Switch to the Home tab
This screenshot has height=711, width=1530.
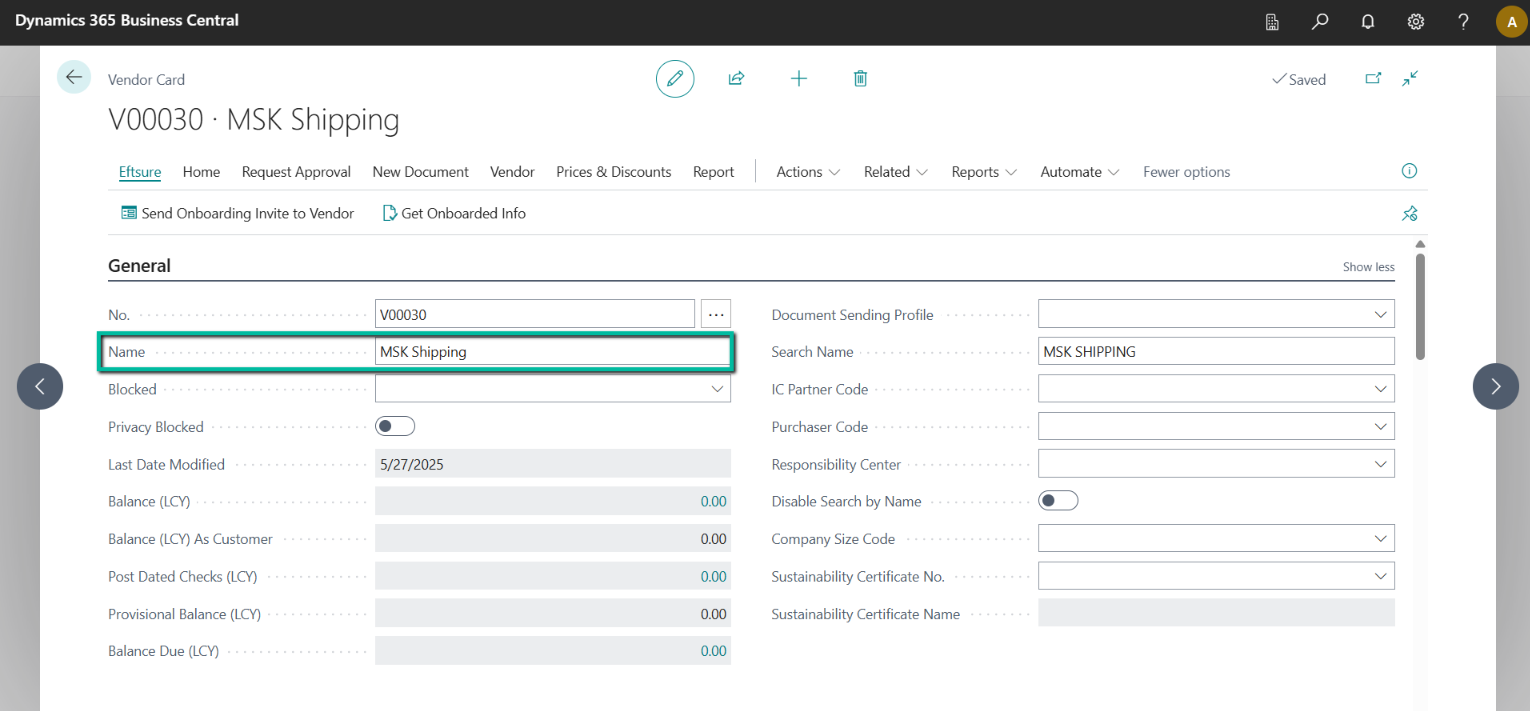coord(201,172)
